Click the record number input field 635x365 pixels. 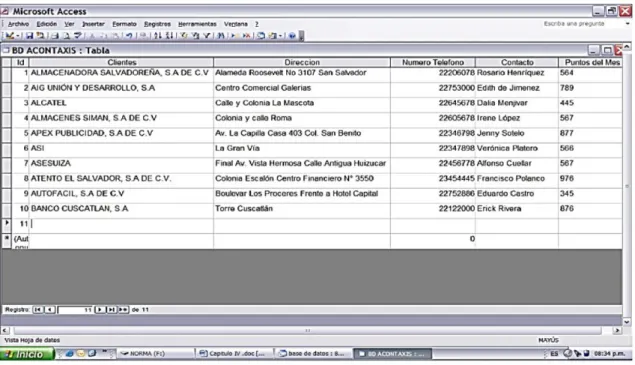coord(75,310)
